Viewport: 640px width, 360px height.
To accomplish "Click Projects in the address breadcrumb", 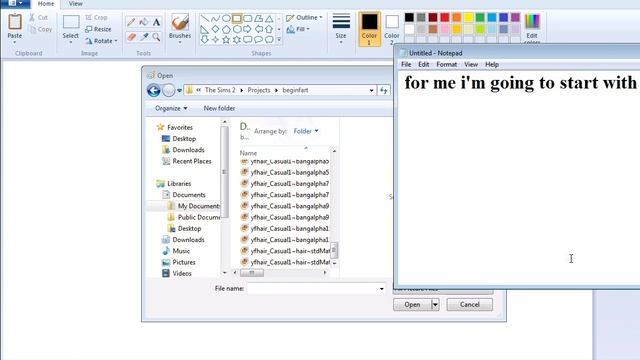I will (259, 90).
